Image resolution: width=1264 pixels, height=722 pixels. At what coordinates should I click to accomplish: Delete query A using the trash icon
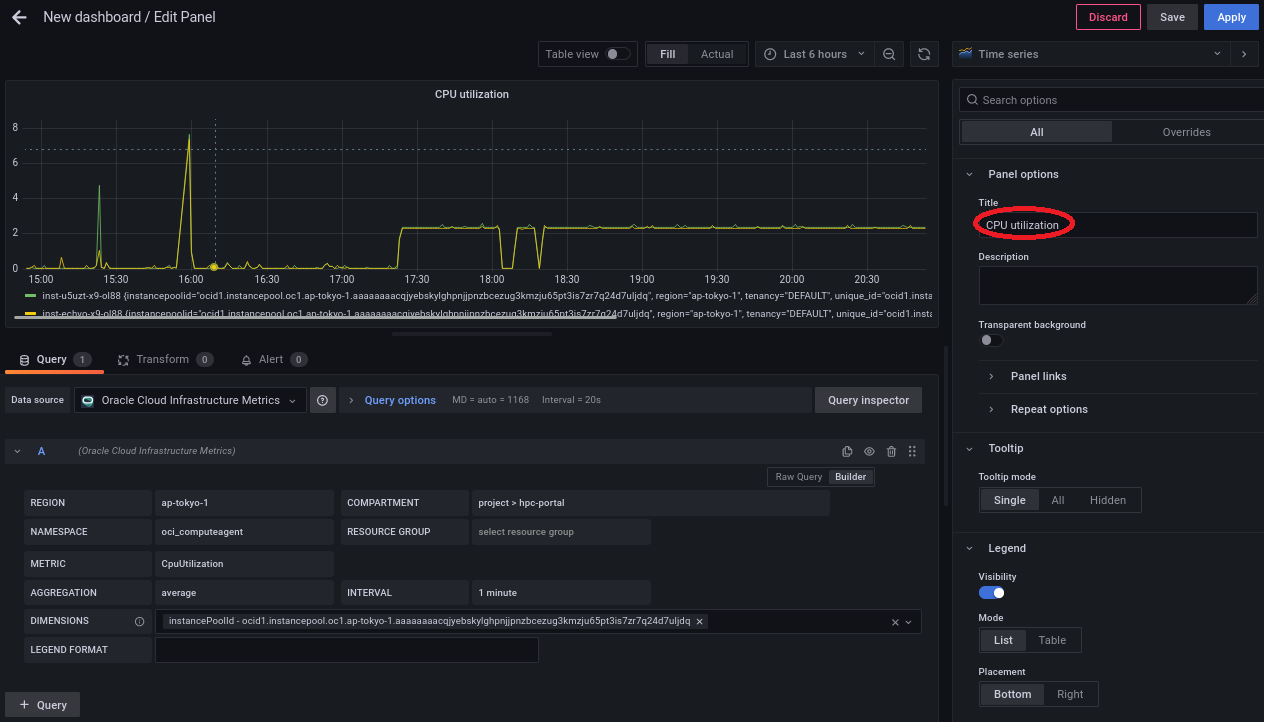(x=891, y=452)
